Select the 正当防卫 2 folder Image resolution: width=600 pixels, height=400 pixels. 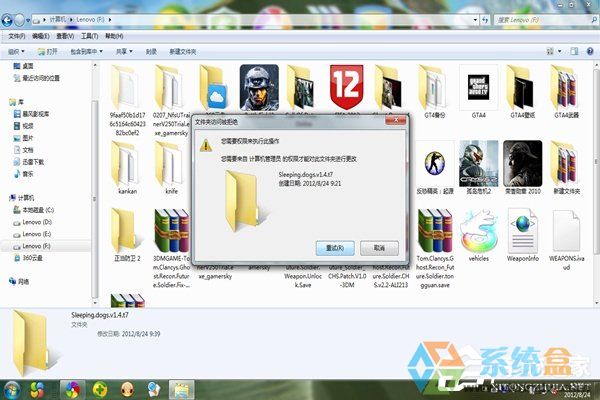click(x=127, y=235)
